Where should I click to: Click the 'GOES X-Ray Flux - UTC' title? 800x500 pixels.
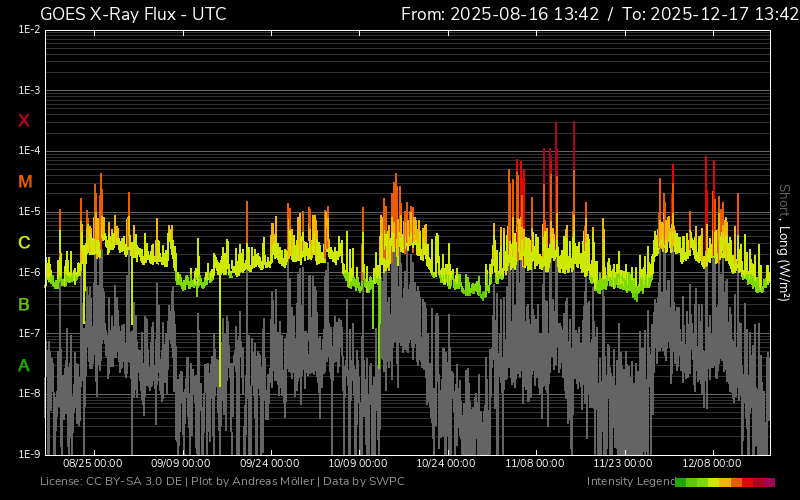[133, 14]
